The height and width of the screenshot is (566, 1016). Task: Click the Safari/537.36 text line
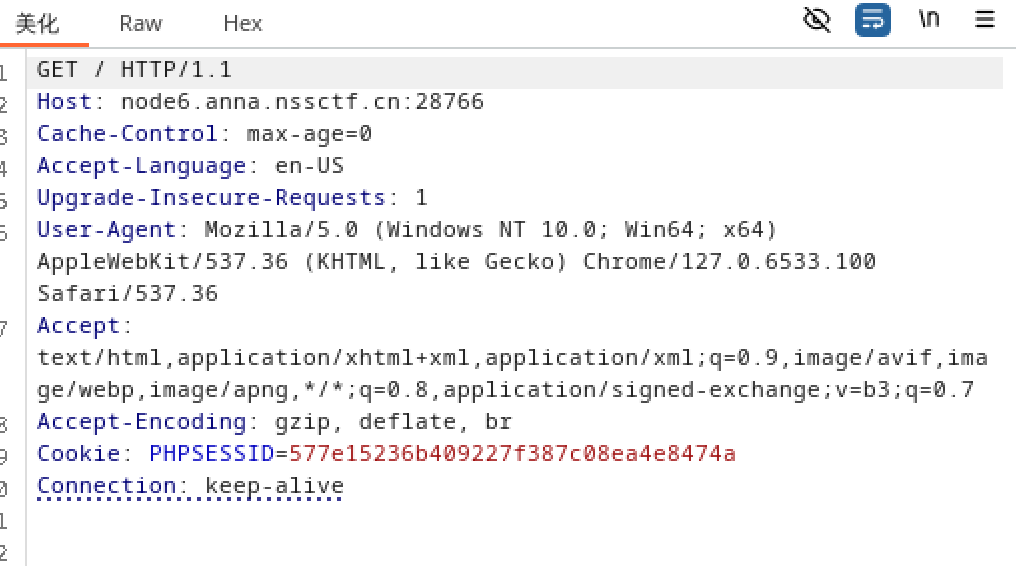coord(127,294)
